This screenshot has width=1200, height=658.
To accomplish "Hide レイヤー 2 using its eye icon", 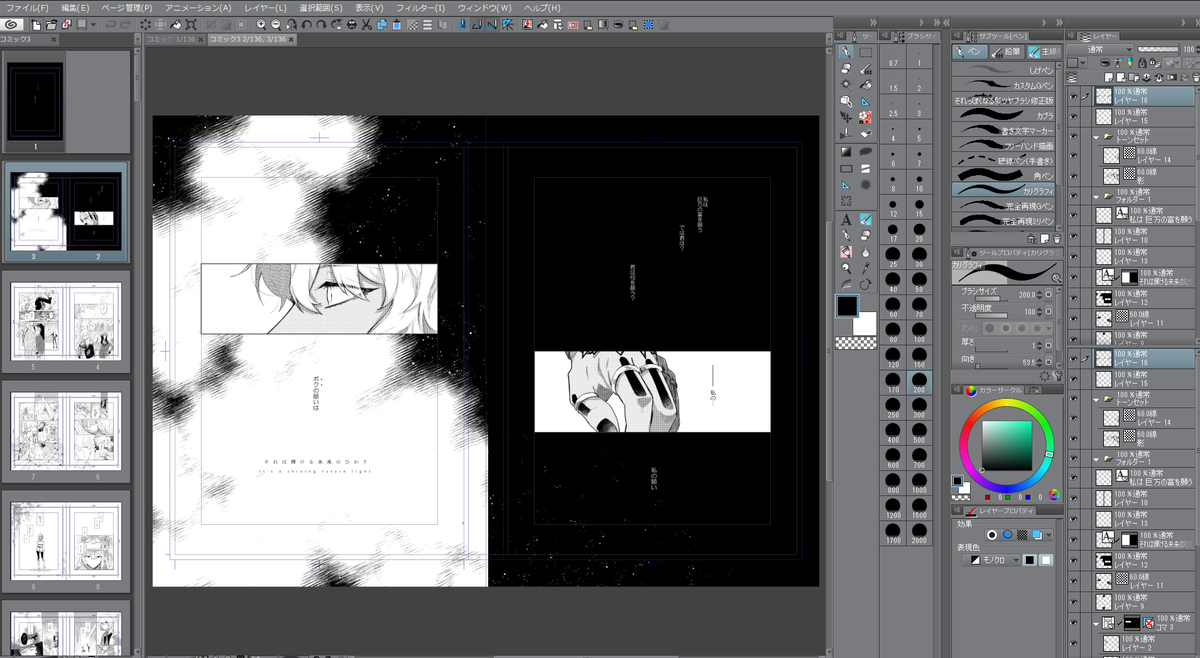I will click(1074, 641).
